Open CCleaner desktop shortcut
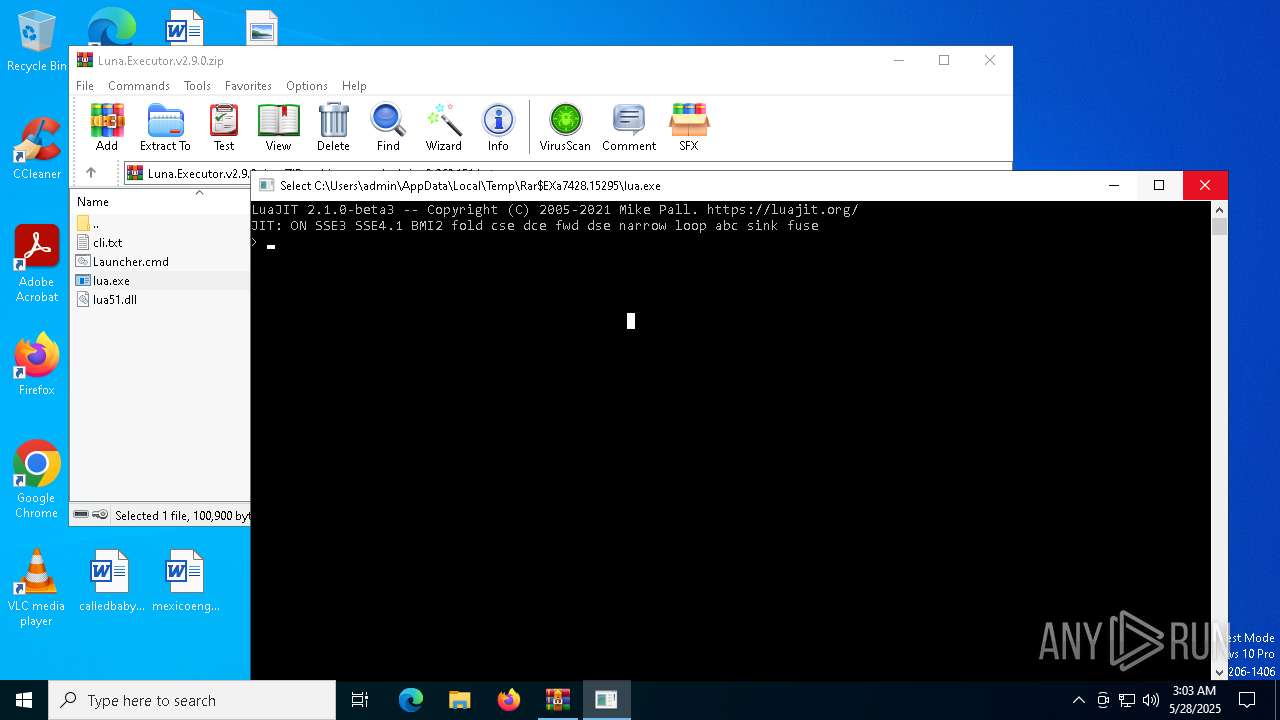 [x=36, y=149]
